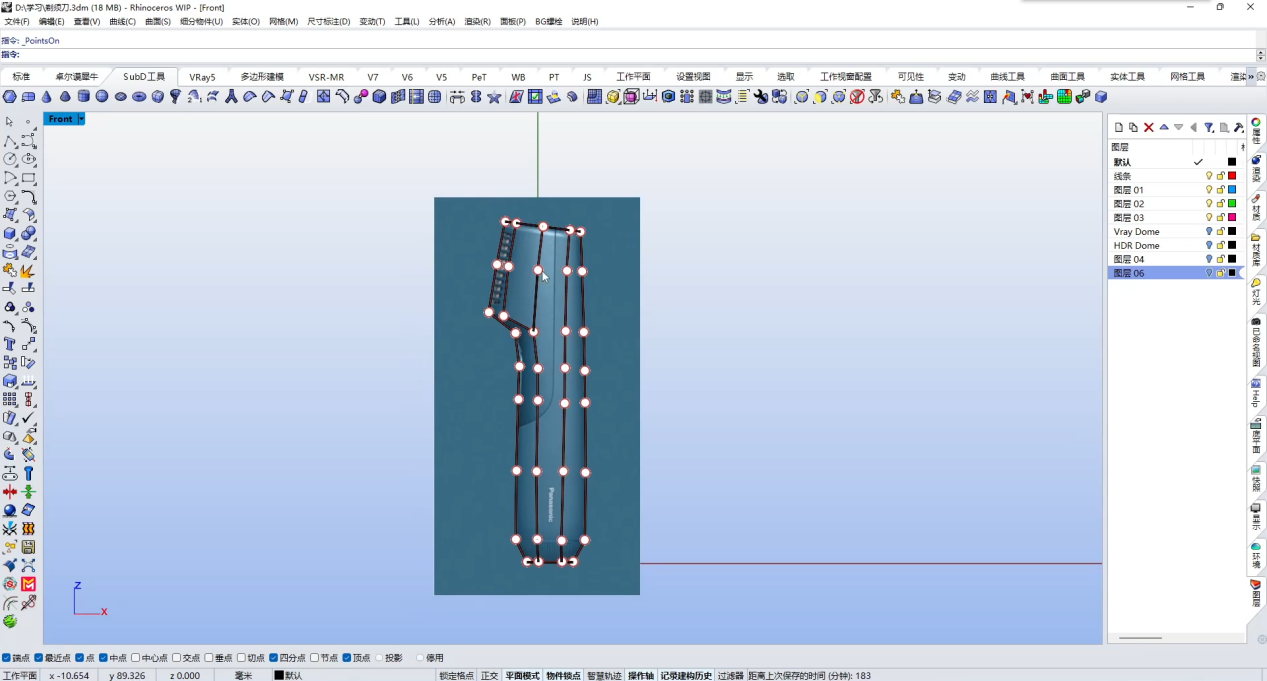Move layer up with the up-triangle icon
This screenshot has width=1267, height=681.
click(x=1164, y=127)
